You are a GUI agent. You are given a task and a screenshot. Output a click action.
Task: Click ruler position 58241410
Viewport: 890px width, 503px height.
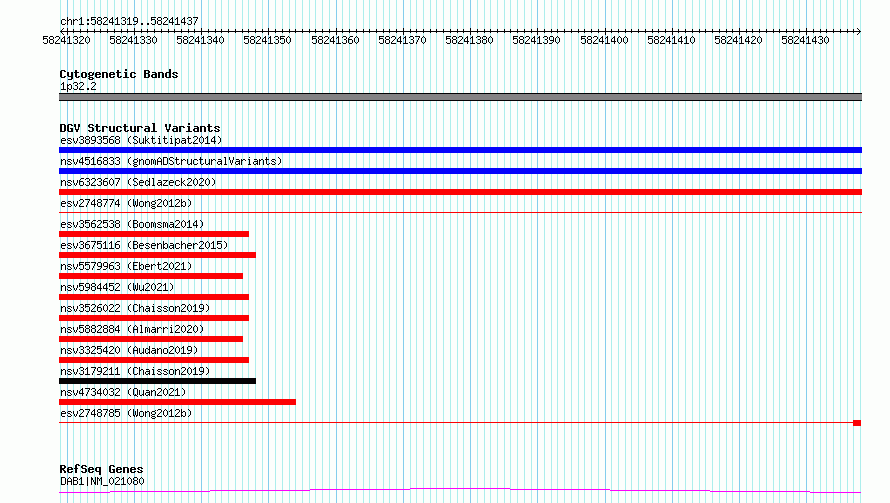click(671, 40)
